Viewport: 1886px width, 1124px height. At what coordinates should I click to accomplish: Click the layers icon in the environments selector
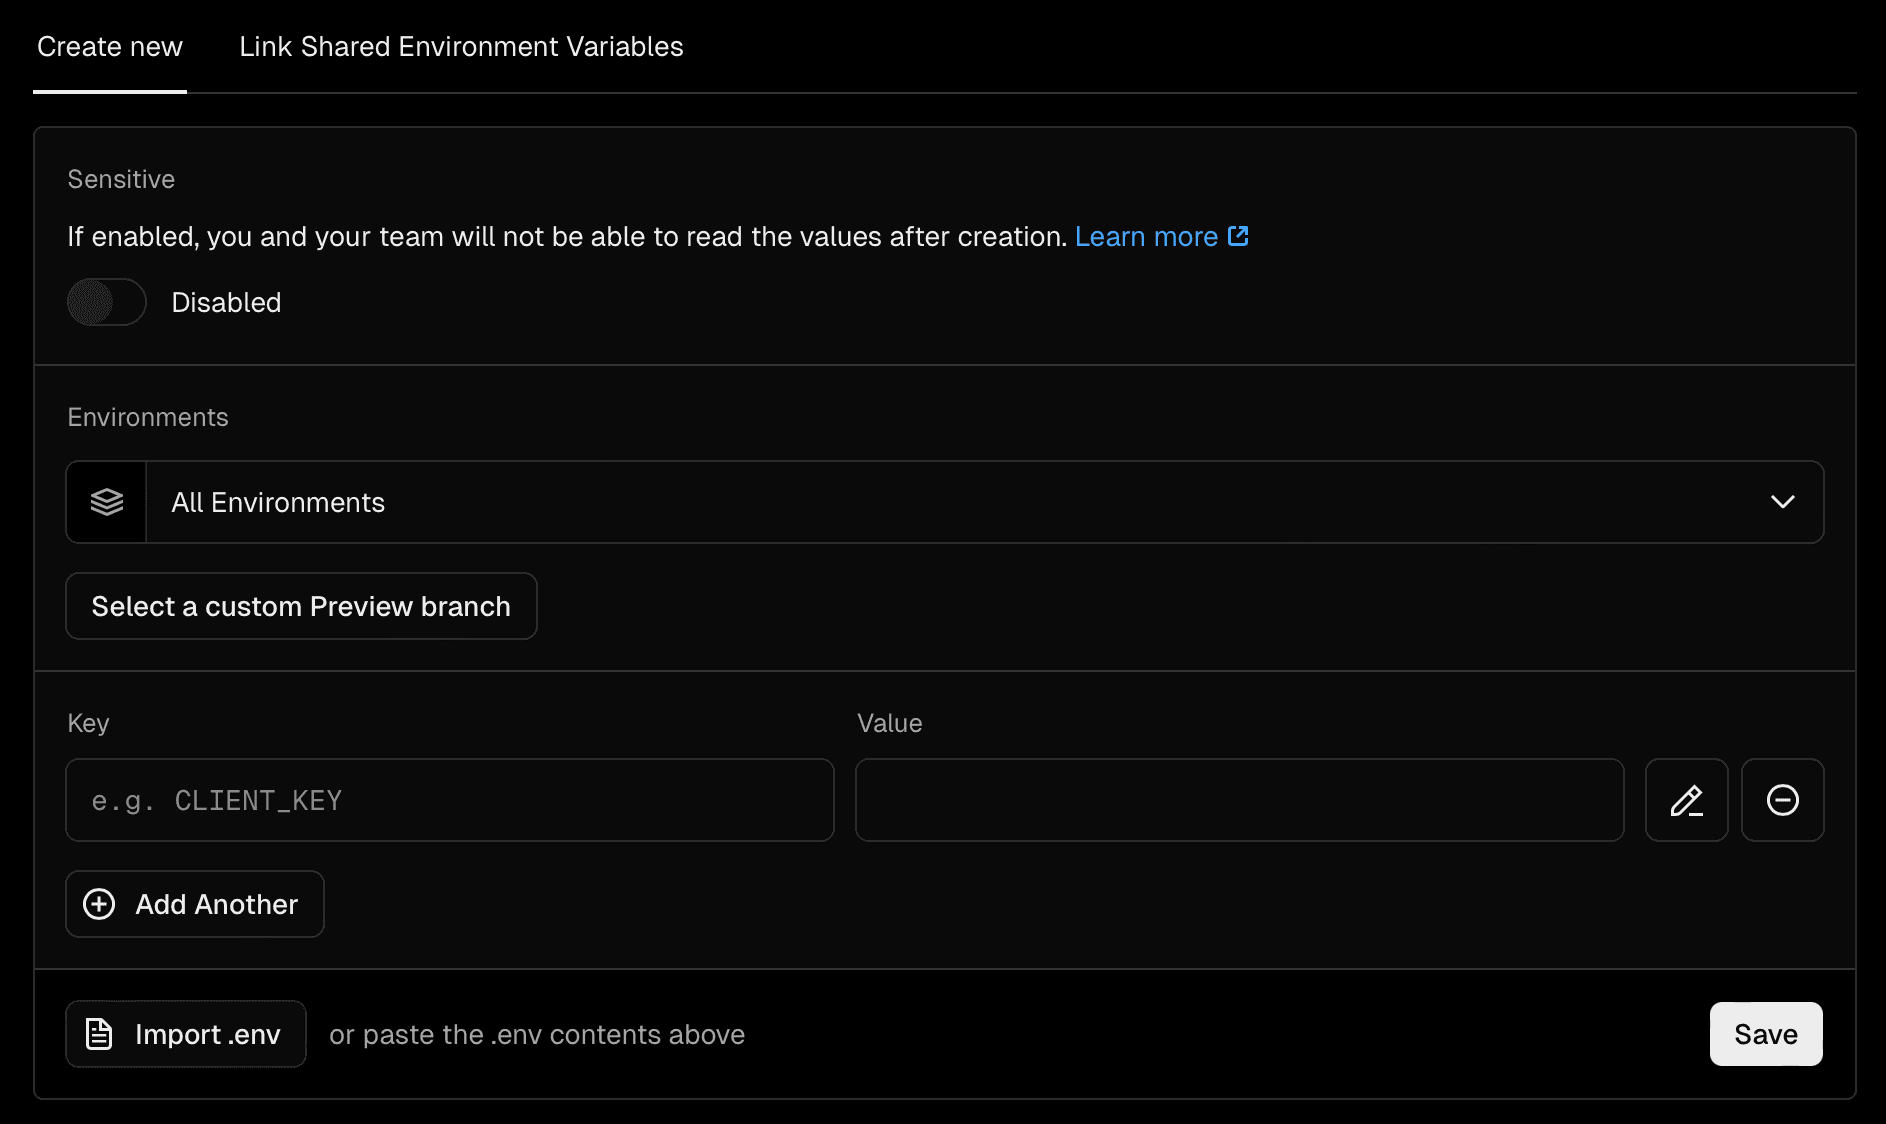[106, 502]
